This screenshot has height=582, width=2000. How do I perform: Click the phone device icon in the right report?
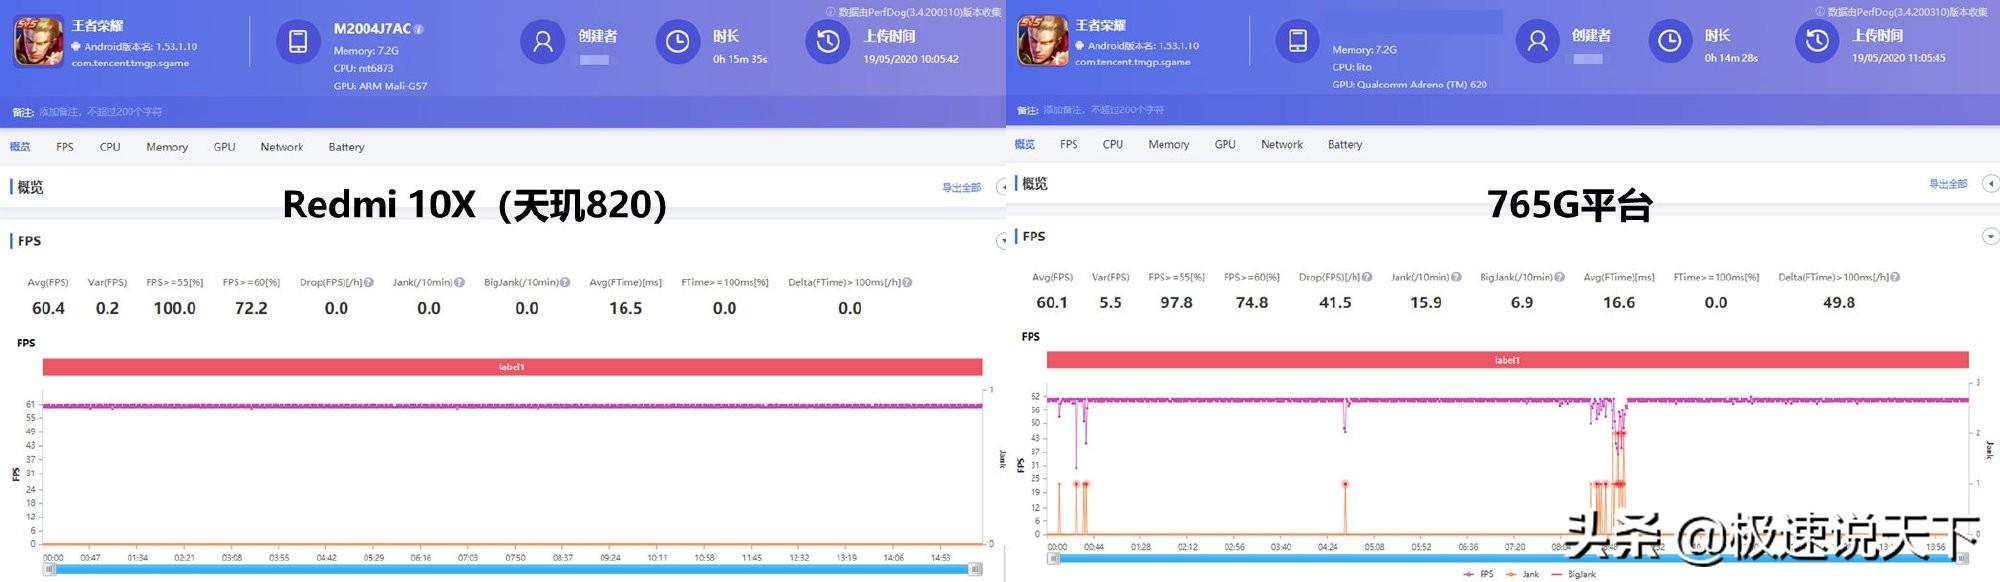click(x=1298, y=41)
